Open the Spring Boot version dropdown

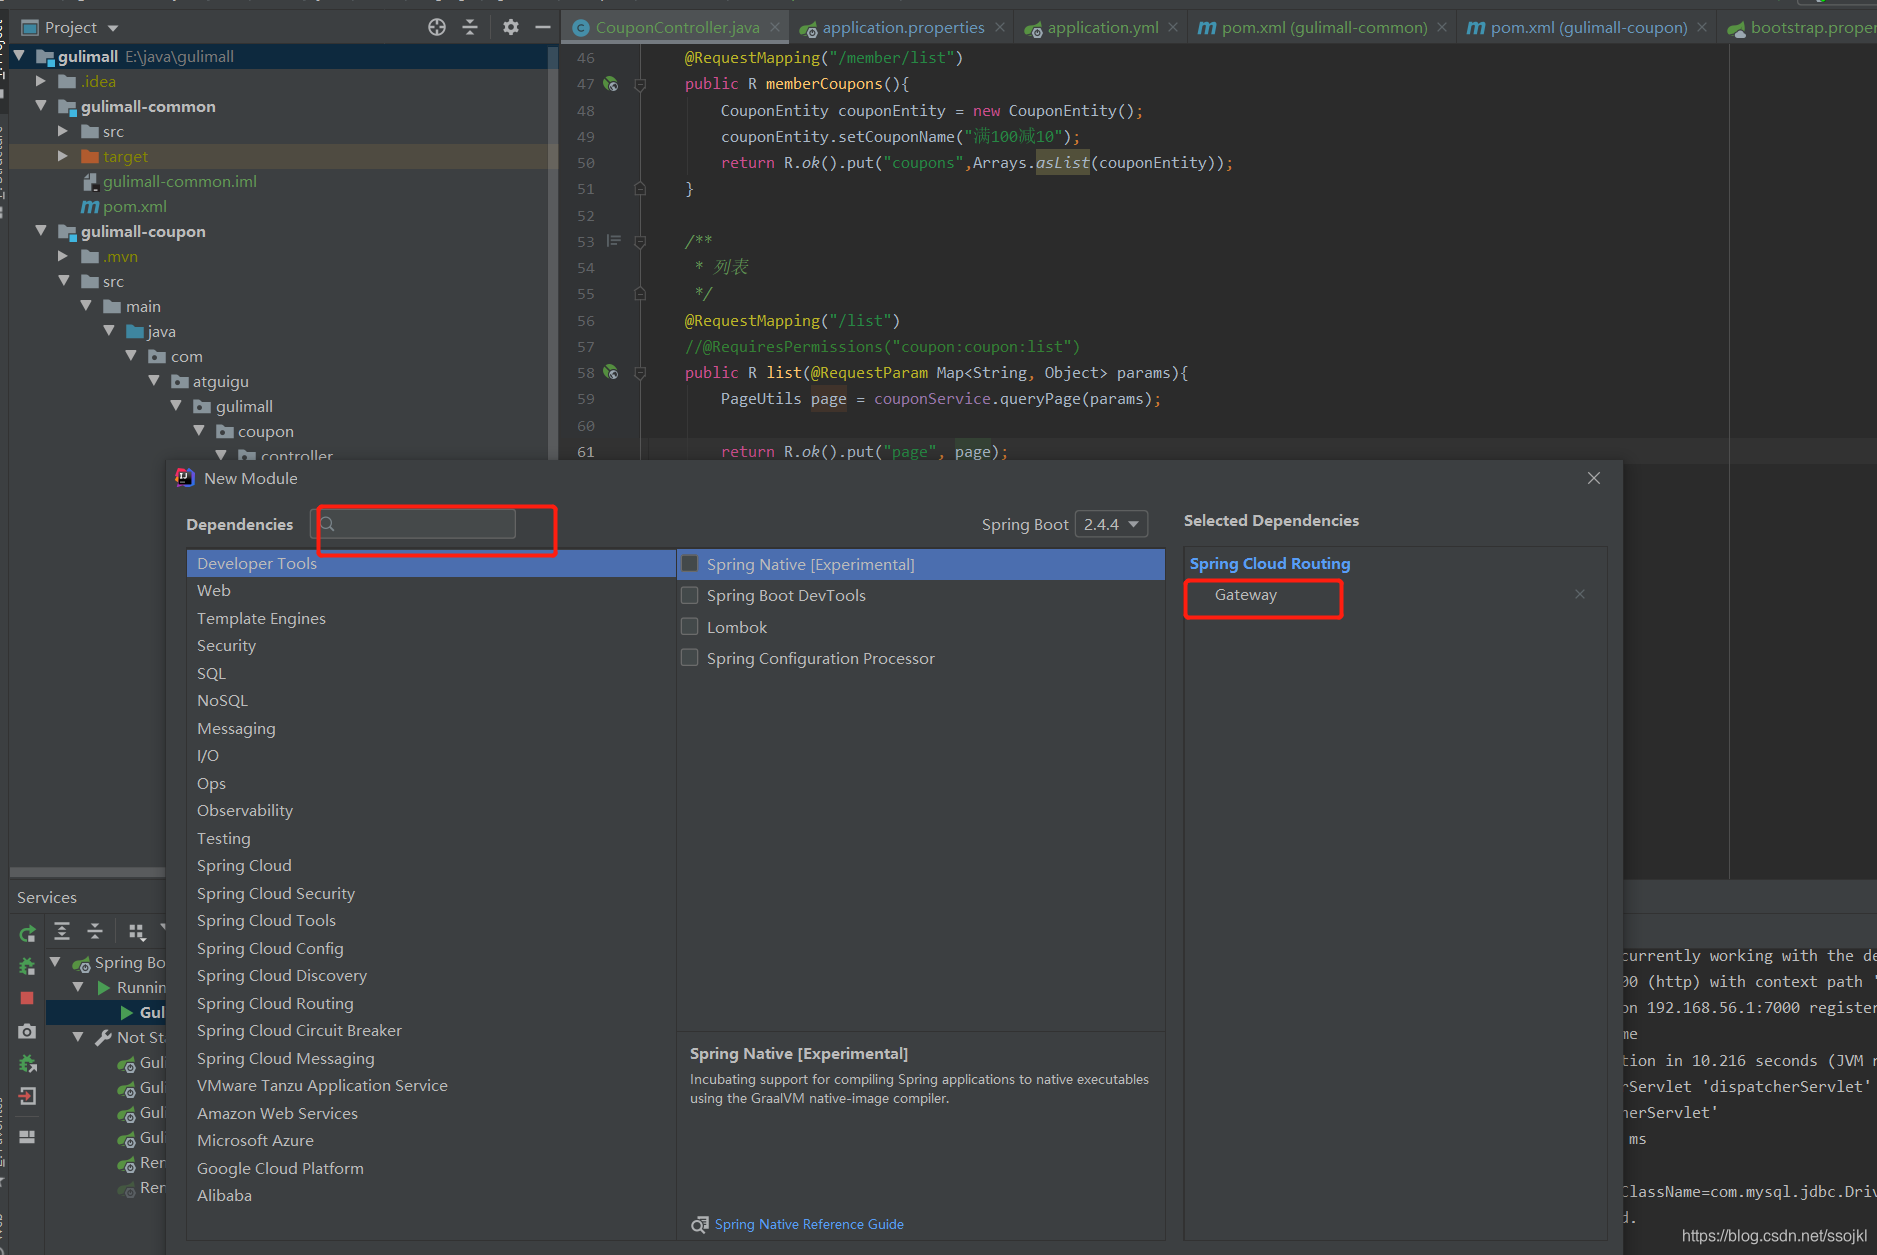[1111, 524]
